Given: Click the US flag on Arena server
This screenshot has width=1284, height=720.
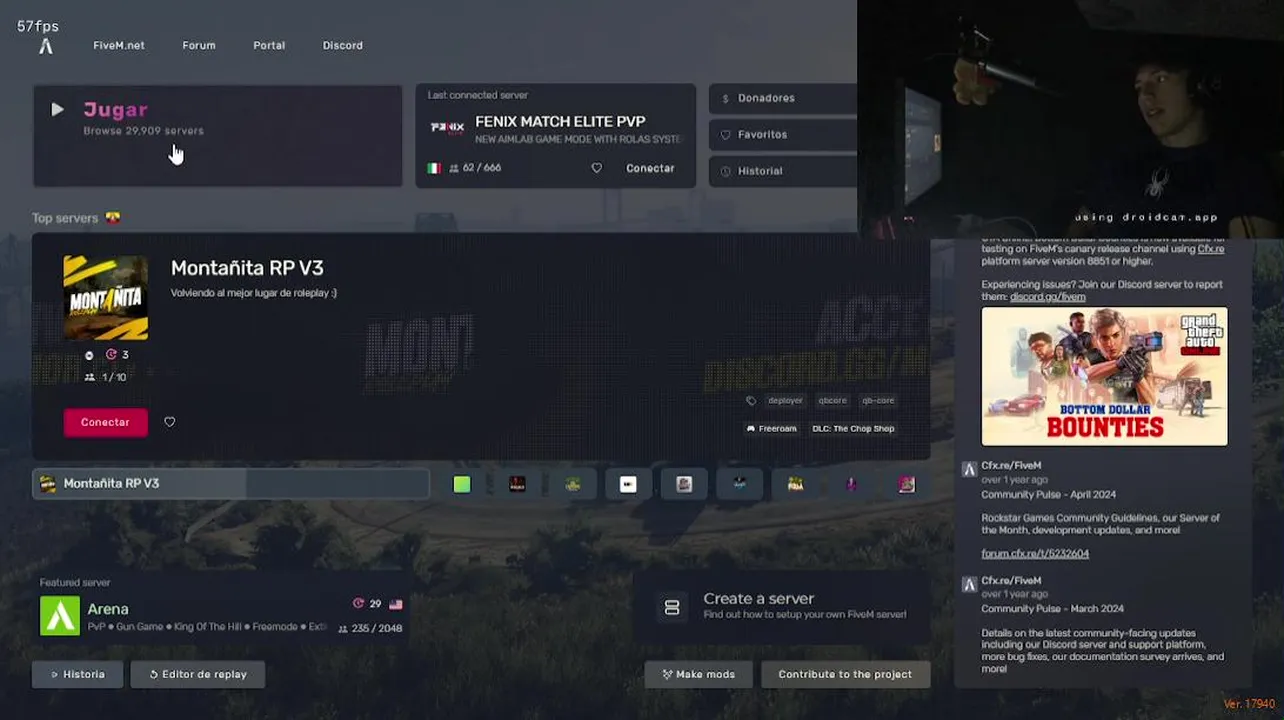Looking at the screenshot, I should coord(396,604).
